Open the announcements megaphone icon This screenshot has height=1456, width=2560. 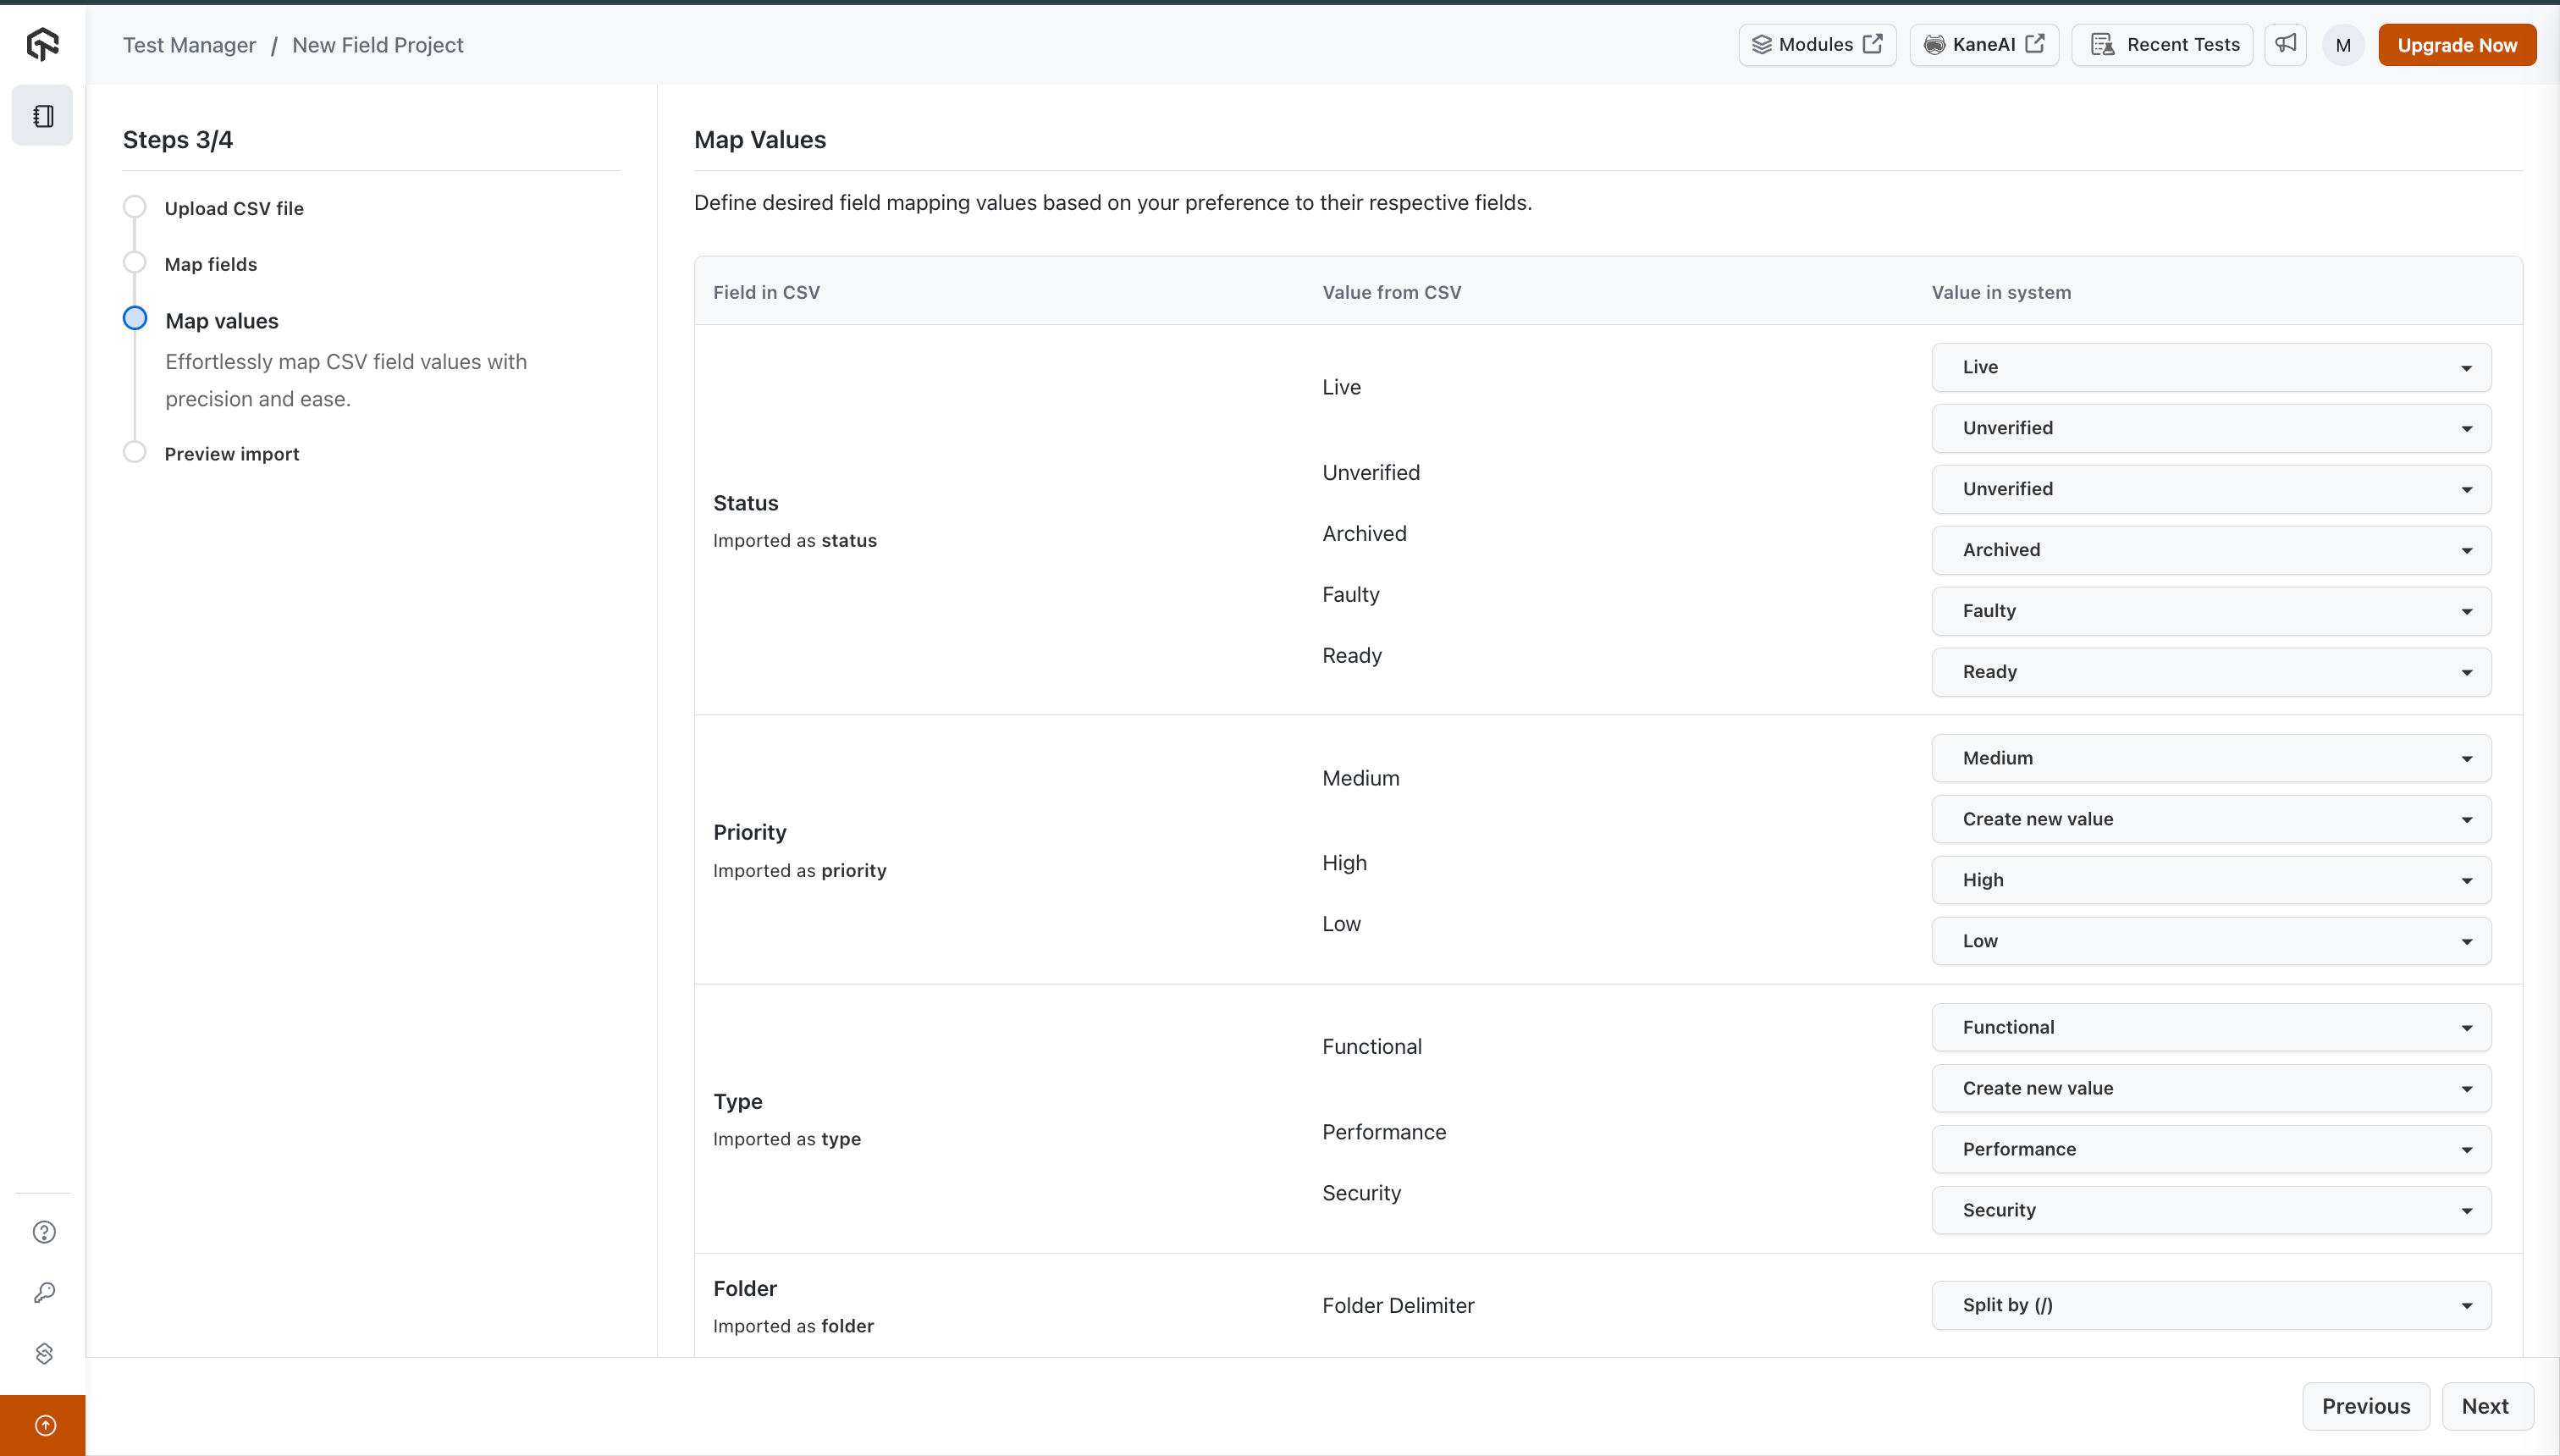2286,44
